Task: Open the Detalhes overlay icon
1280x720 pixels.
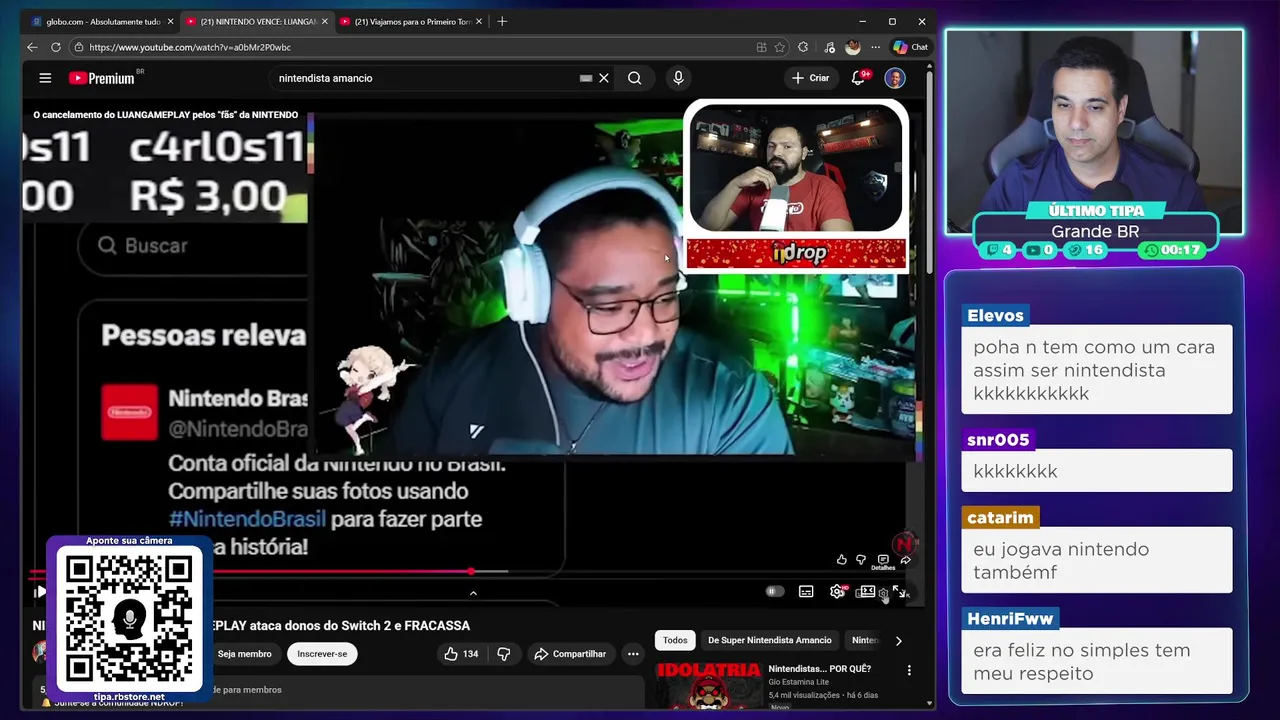Action: coord(883,562)
